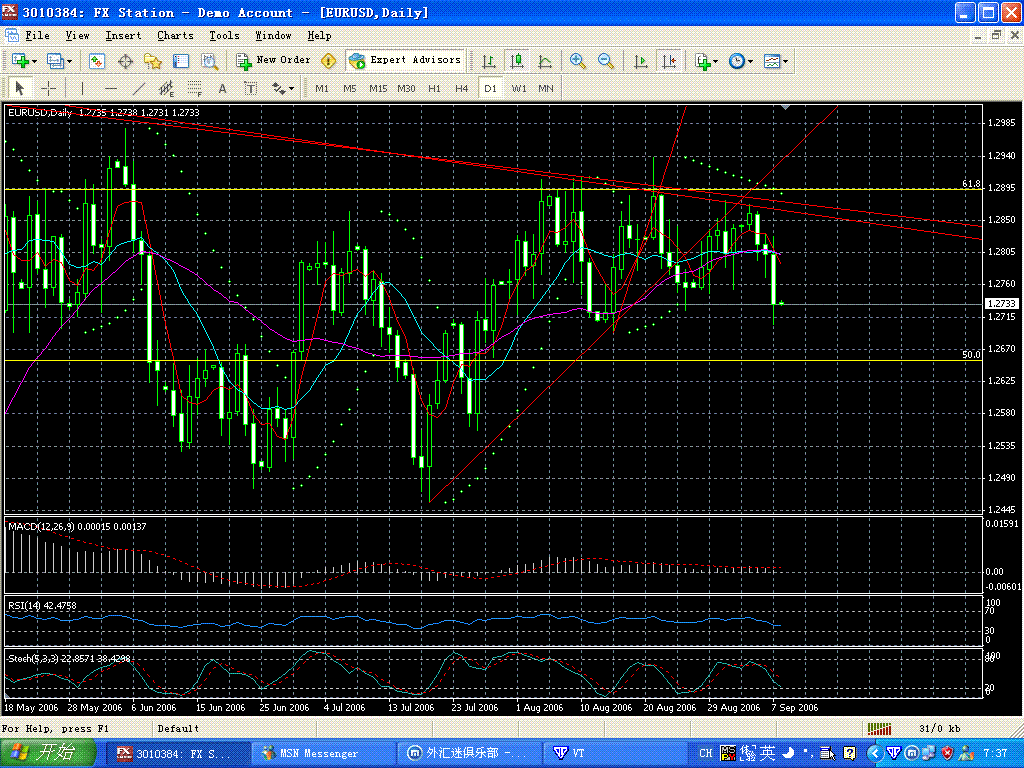Select the Fibonacci retracement tool
Viewport: 1024px width, 768px height.
pos(195,88)
